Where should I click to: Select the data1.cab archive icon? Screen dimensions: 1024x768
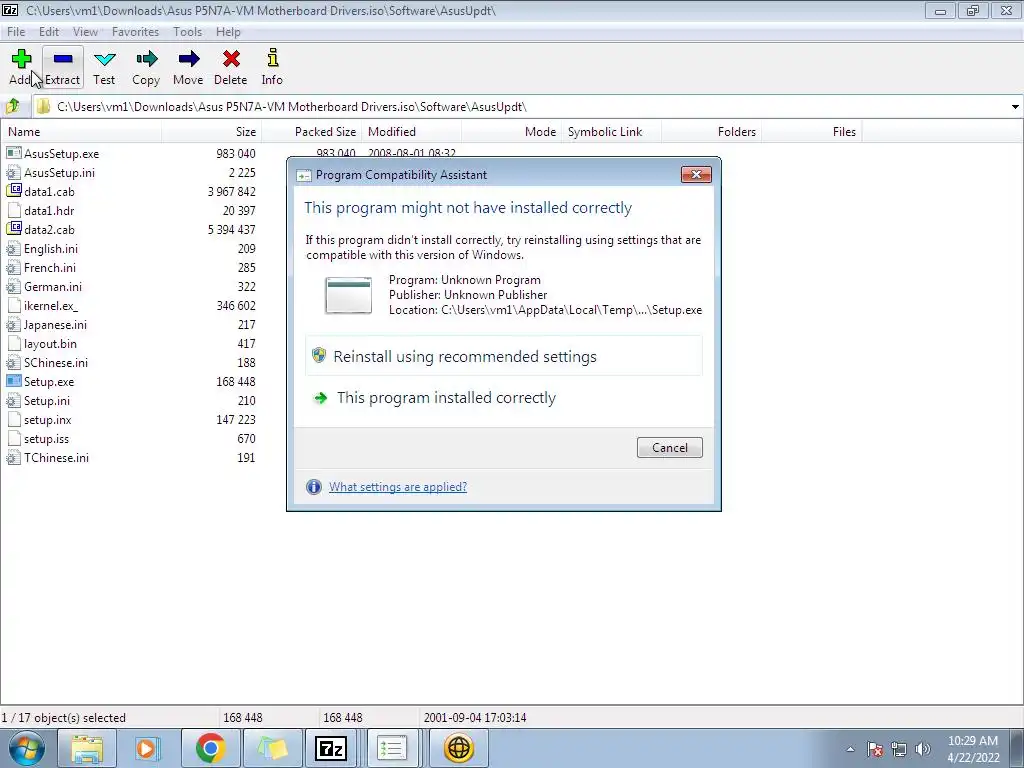point(14,191)
